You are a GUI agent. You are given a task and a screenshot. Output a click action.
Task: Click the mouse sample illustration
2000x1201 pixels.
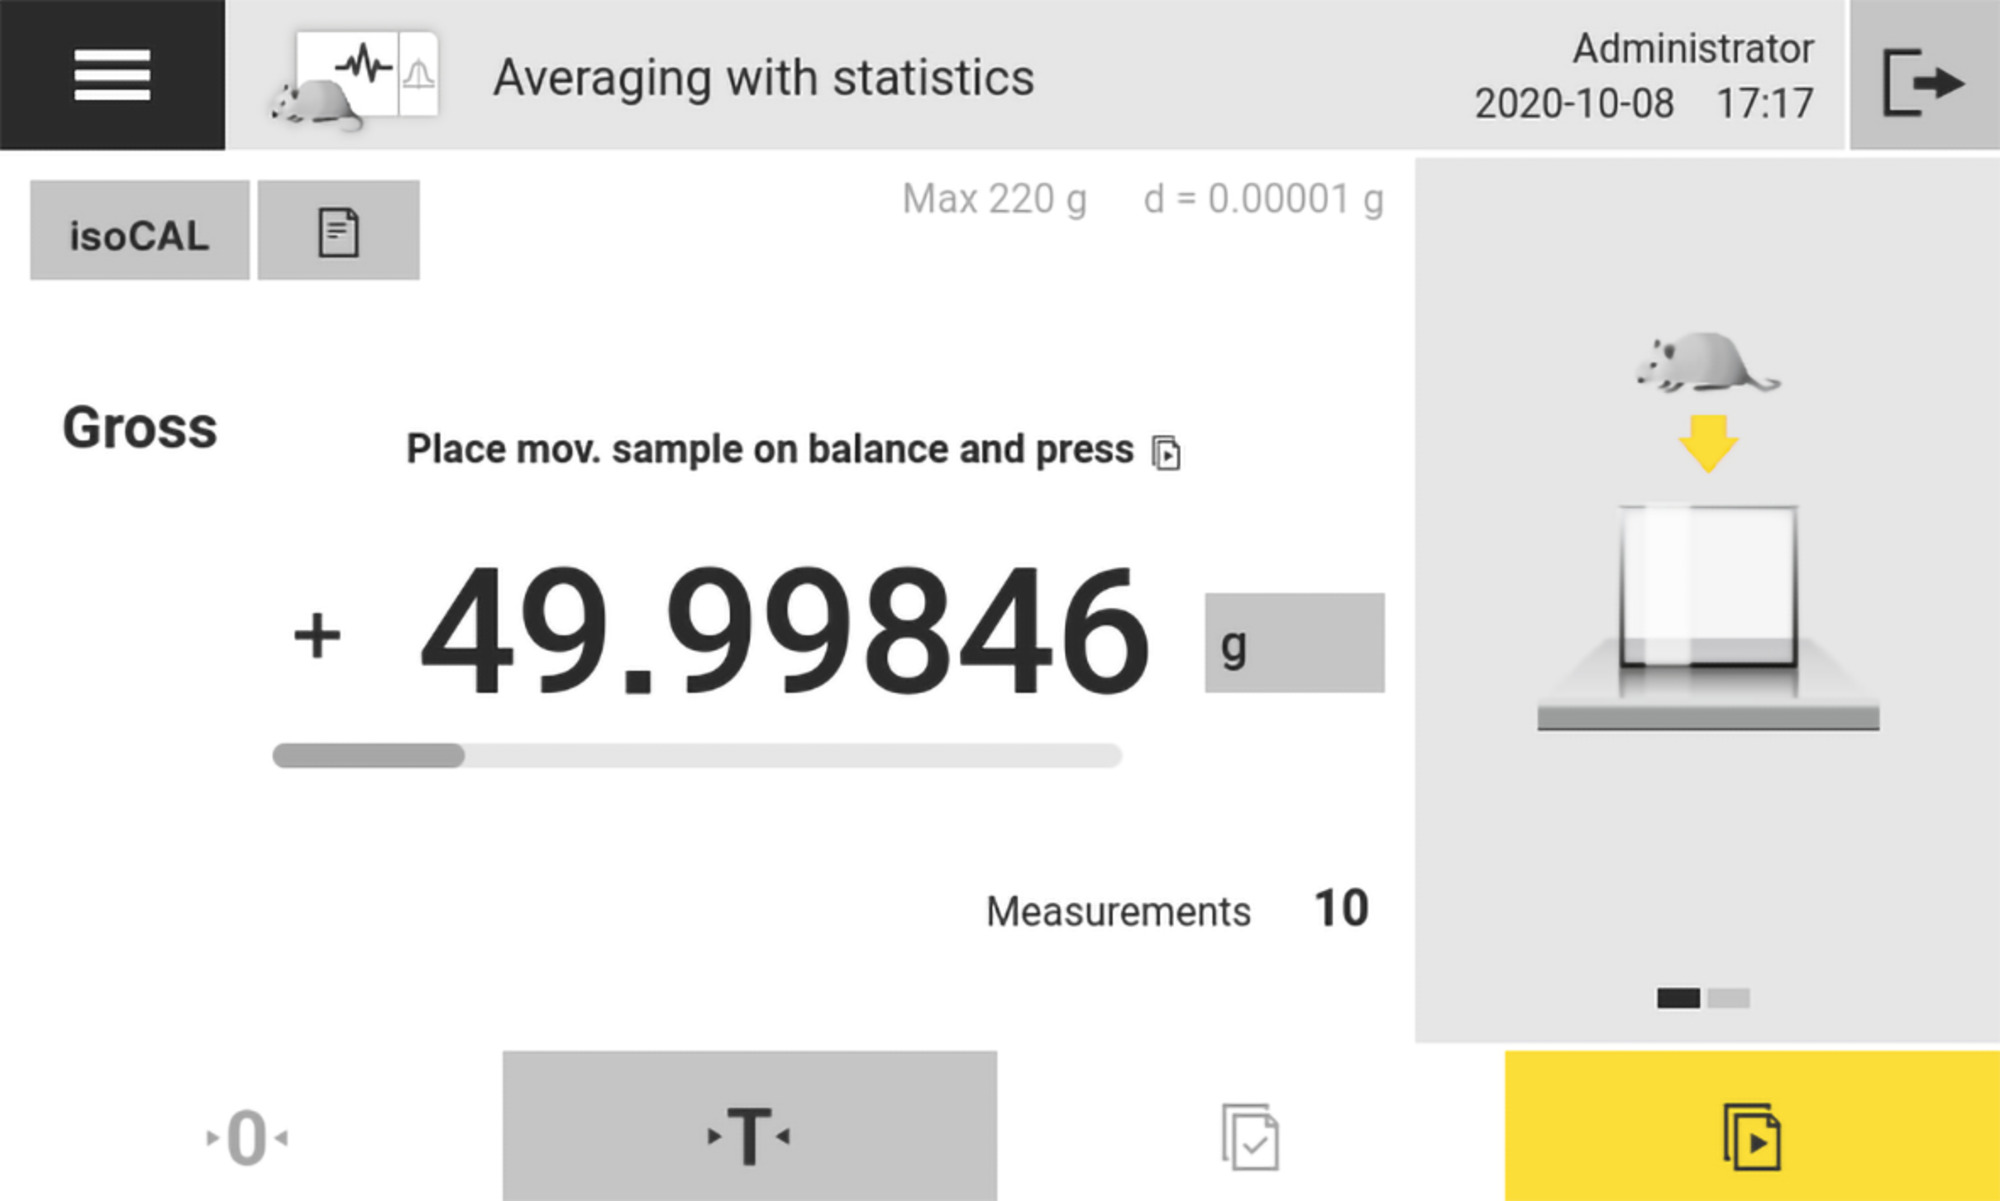[x=1705, y=362]
